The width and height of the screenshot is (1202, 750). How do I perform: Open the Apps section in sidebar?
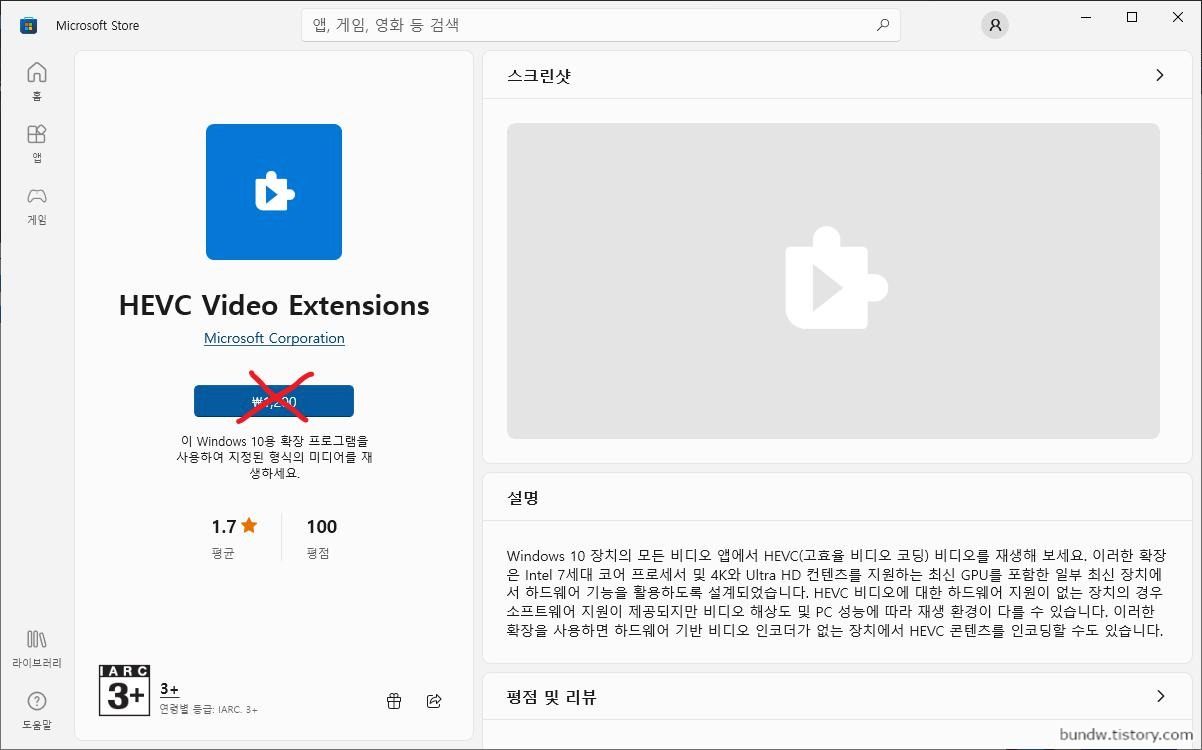click(x=37, y=143)
